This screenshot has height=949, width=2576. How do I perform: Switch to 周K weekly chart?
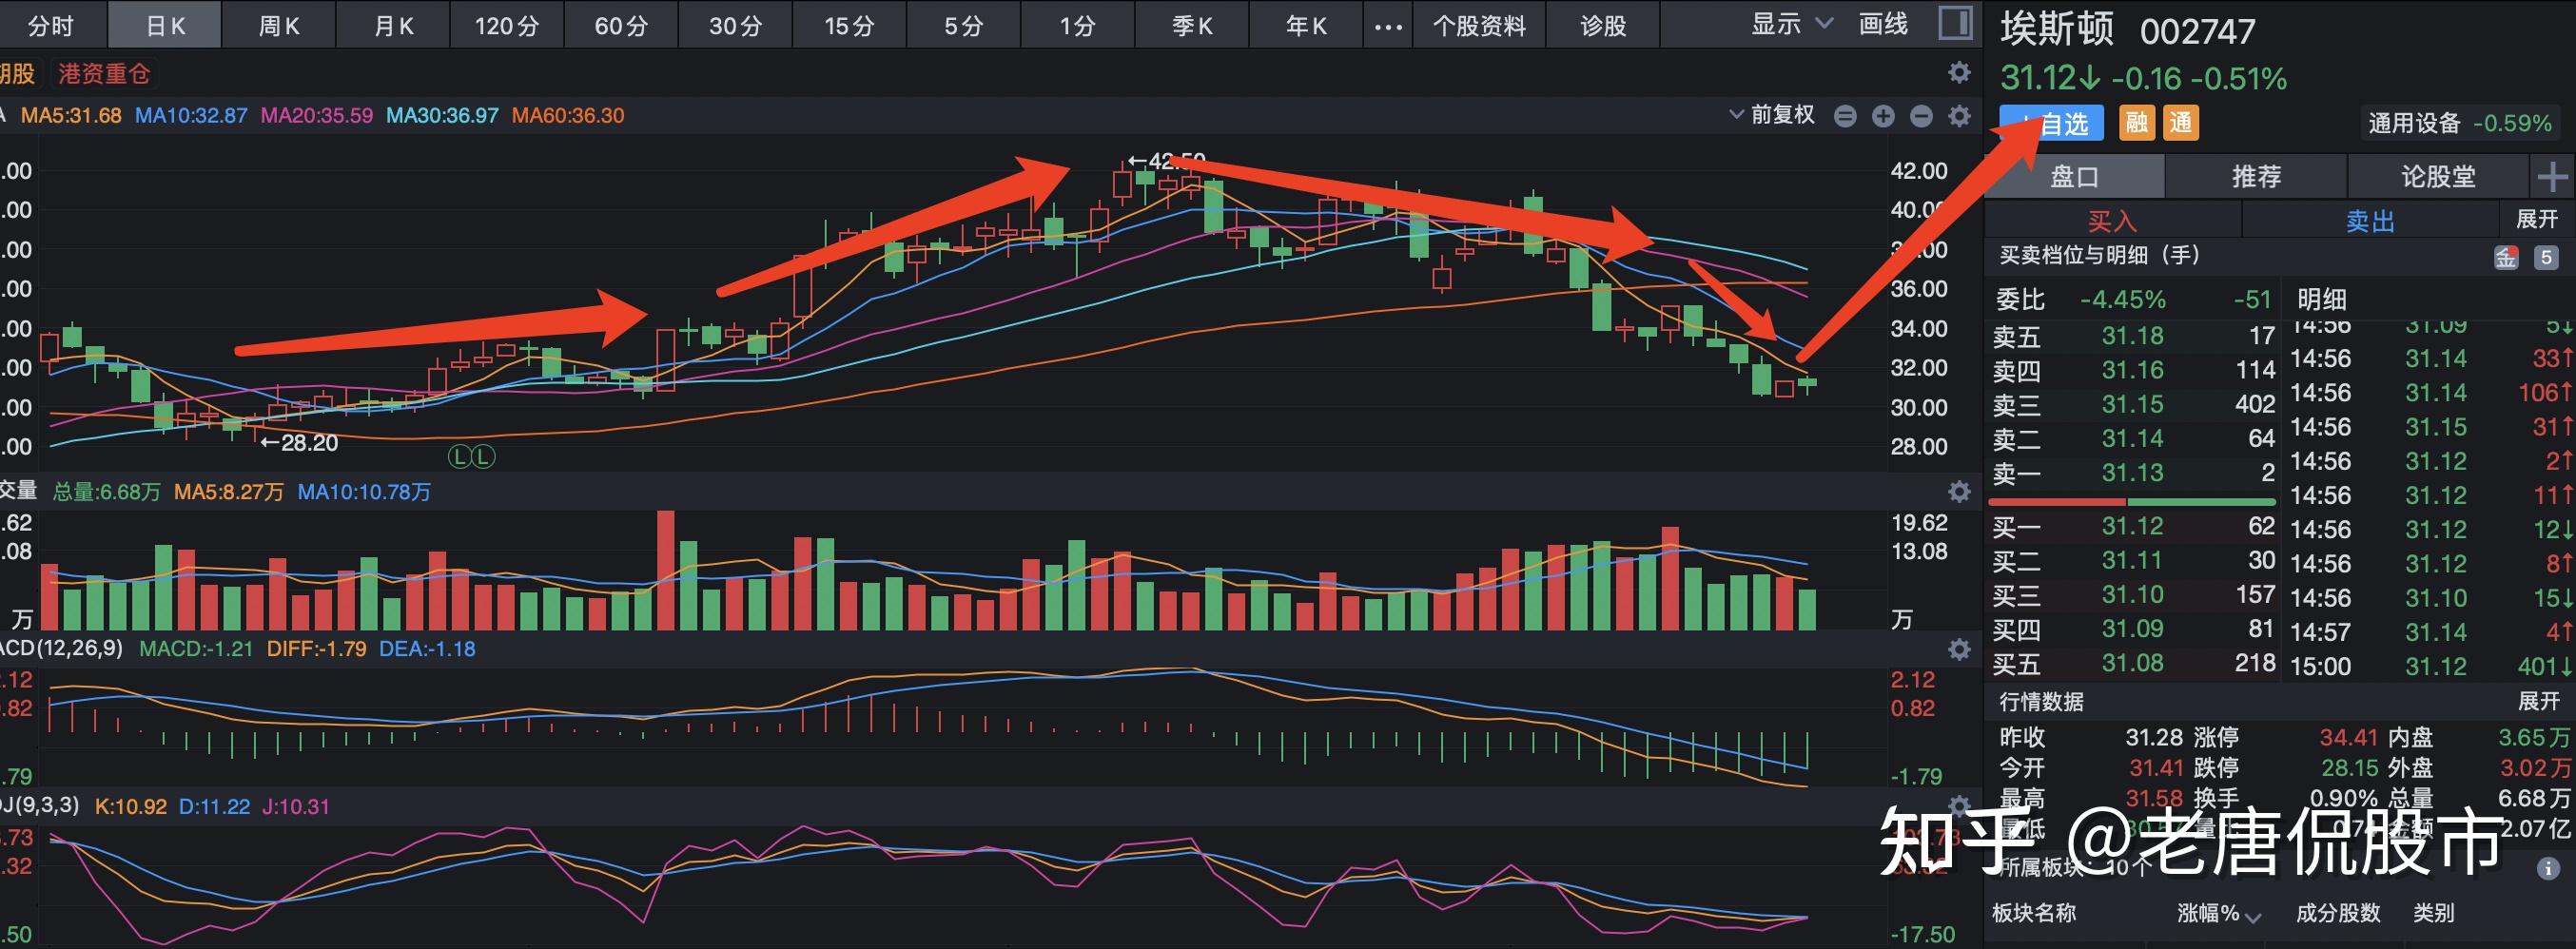pos(279,25)
